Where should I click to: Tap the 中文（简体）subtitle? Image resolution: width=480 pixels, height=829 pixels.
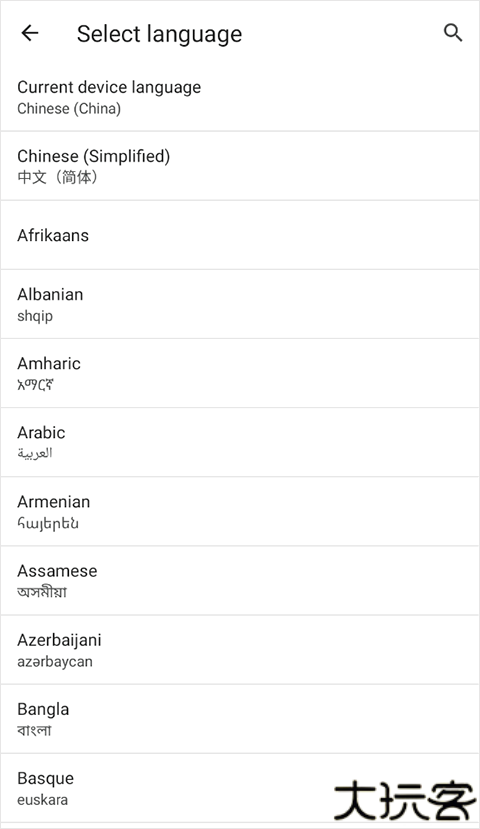tap(57, 177)
